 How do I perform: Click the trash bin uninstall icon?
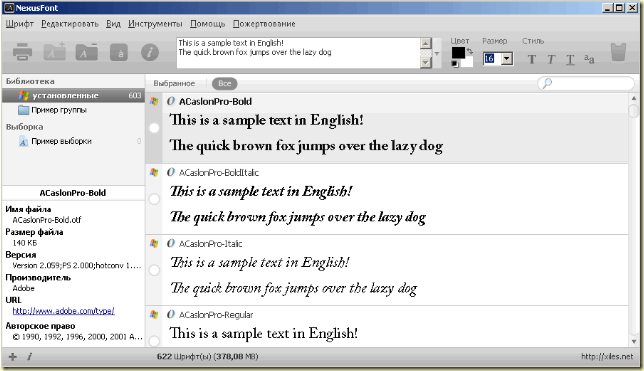click(x=618, y=52)
